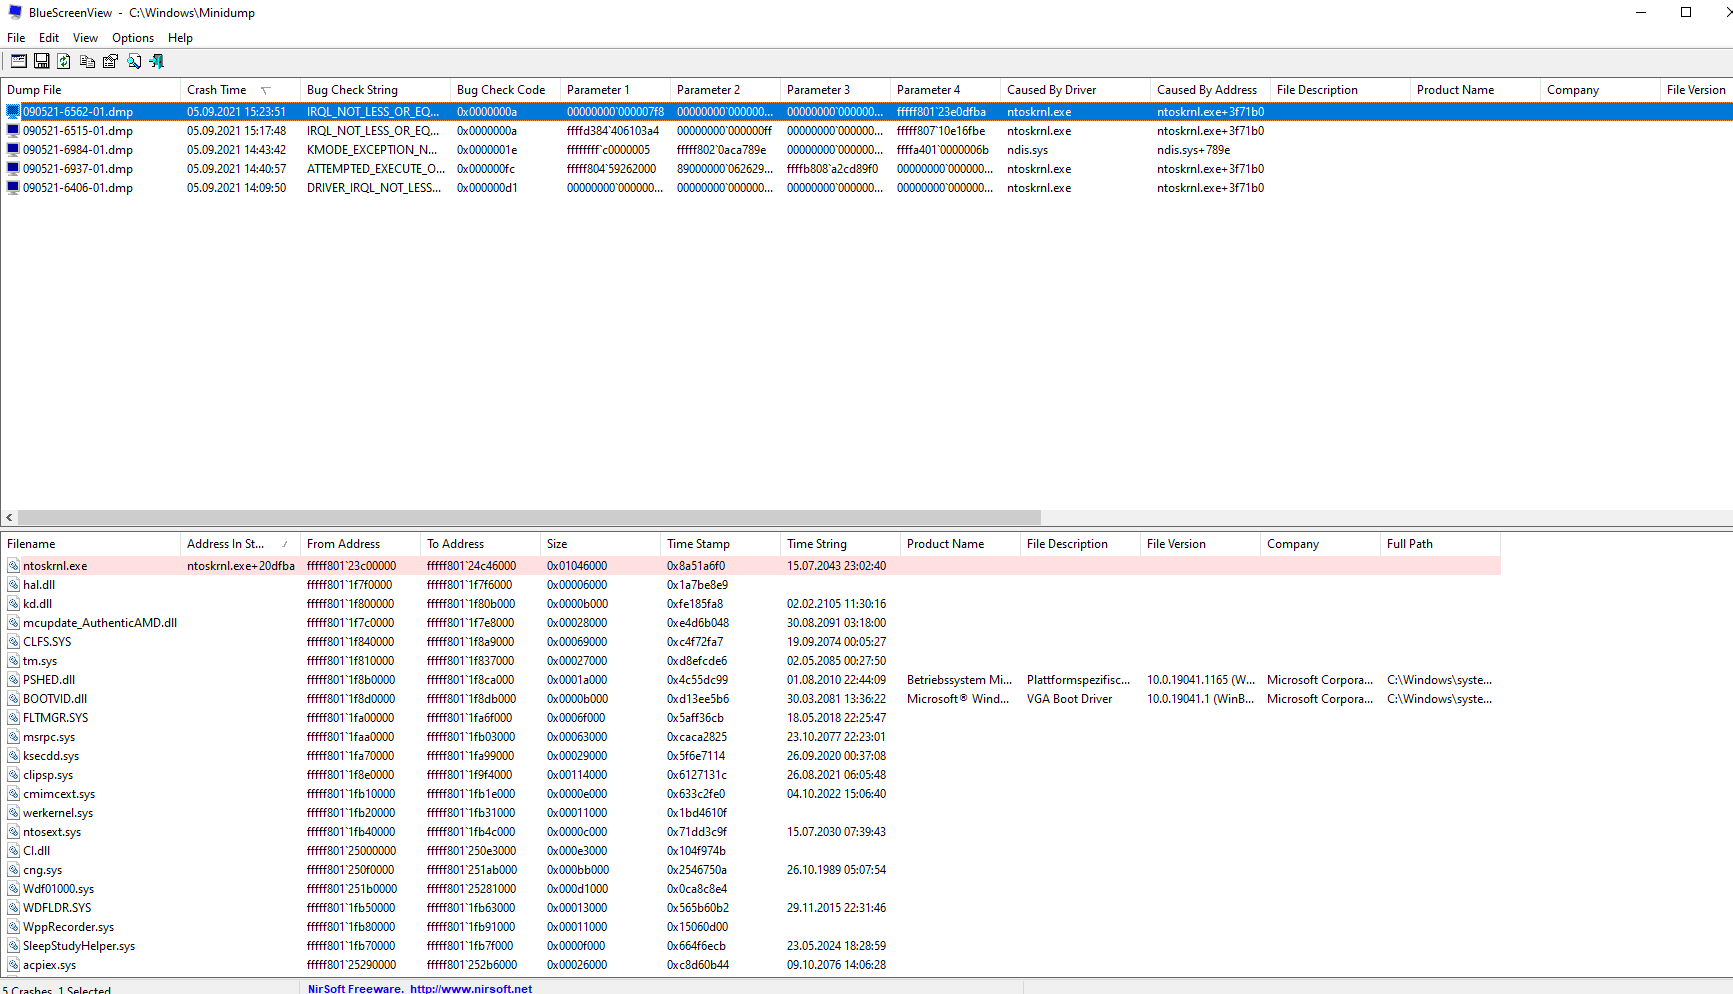Select the clipsp.sys row
The width and height of the screenshot is (1733, 994).
point(750,775)
